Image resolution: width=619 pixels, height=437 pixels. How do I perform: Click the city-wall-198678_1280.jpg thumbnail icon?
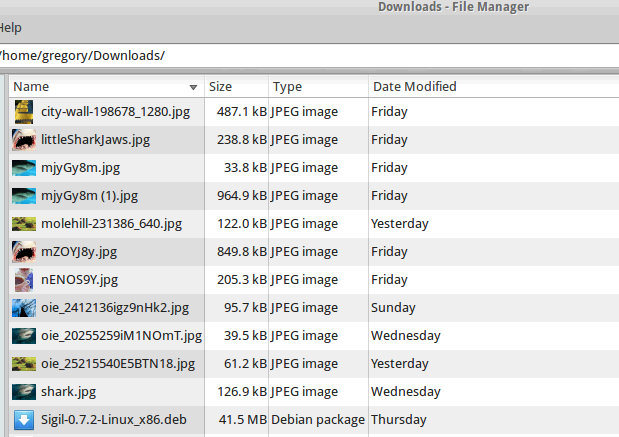23,111
